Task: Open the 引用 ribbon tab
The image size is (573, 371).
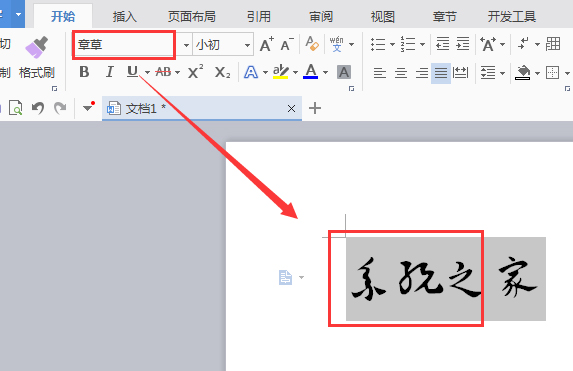Action: pos(259,16)
